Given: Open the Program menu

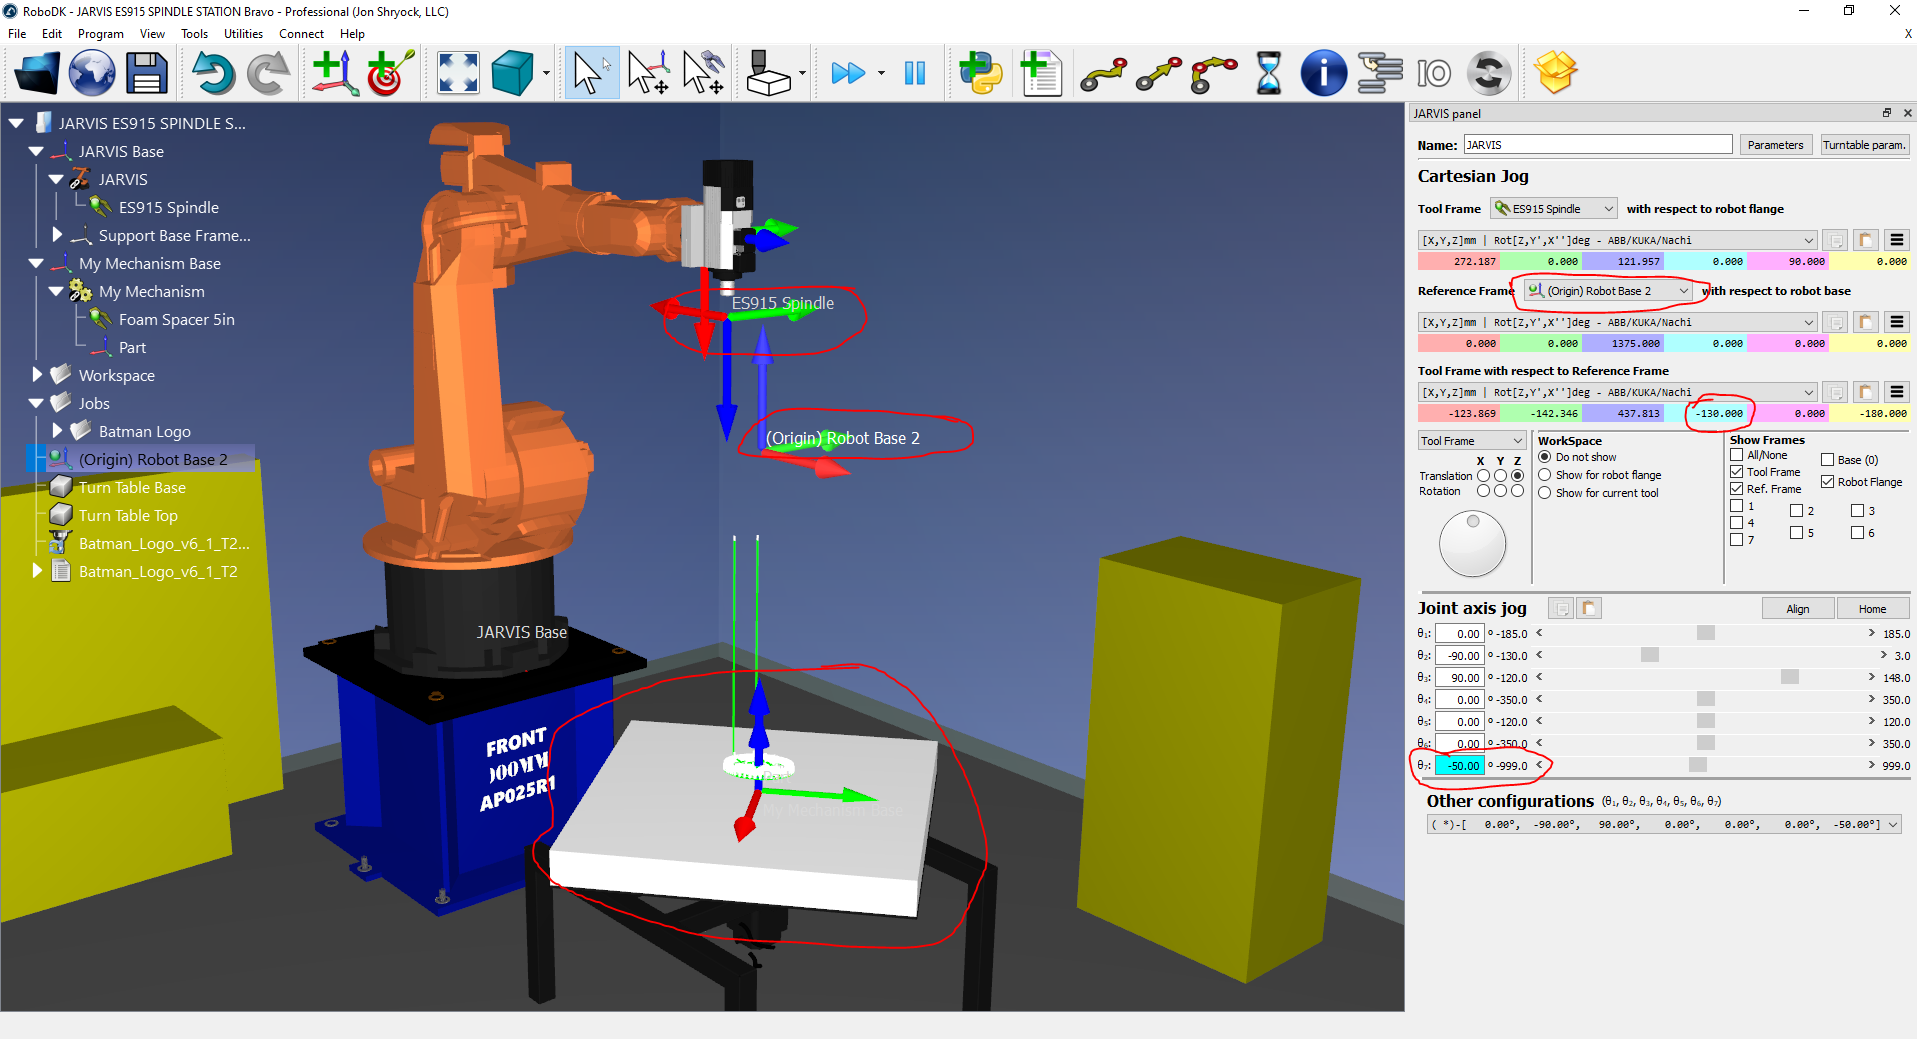Looking at the screenshot, I should [x=100, y=34].
